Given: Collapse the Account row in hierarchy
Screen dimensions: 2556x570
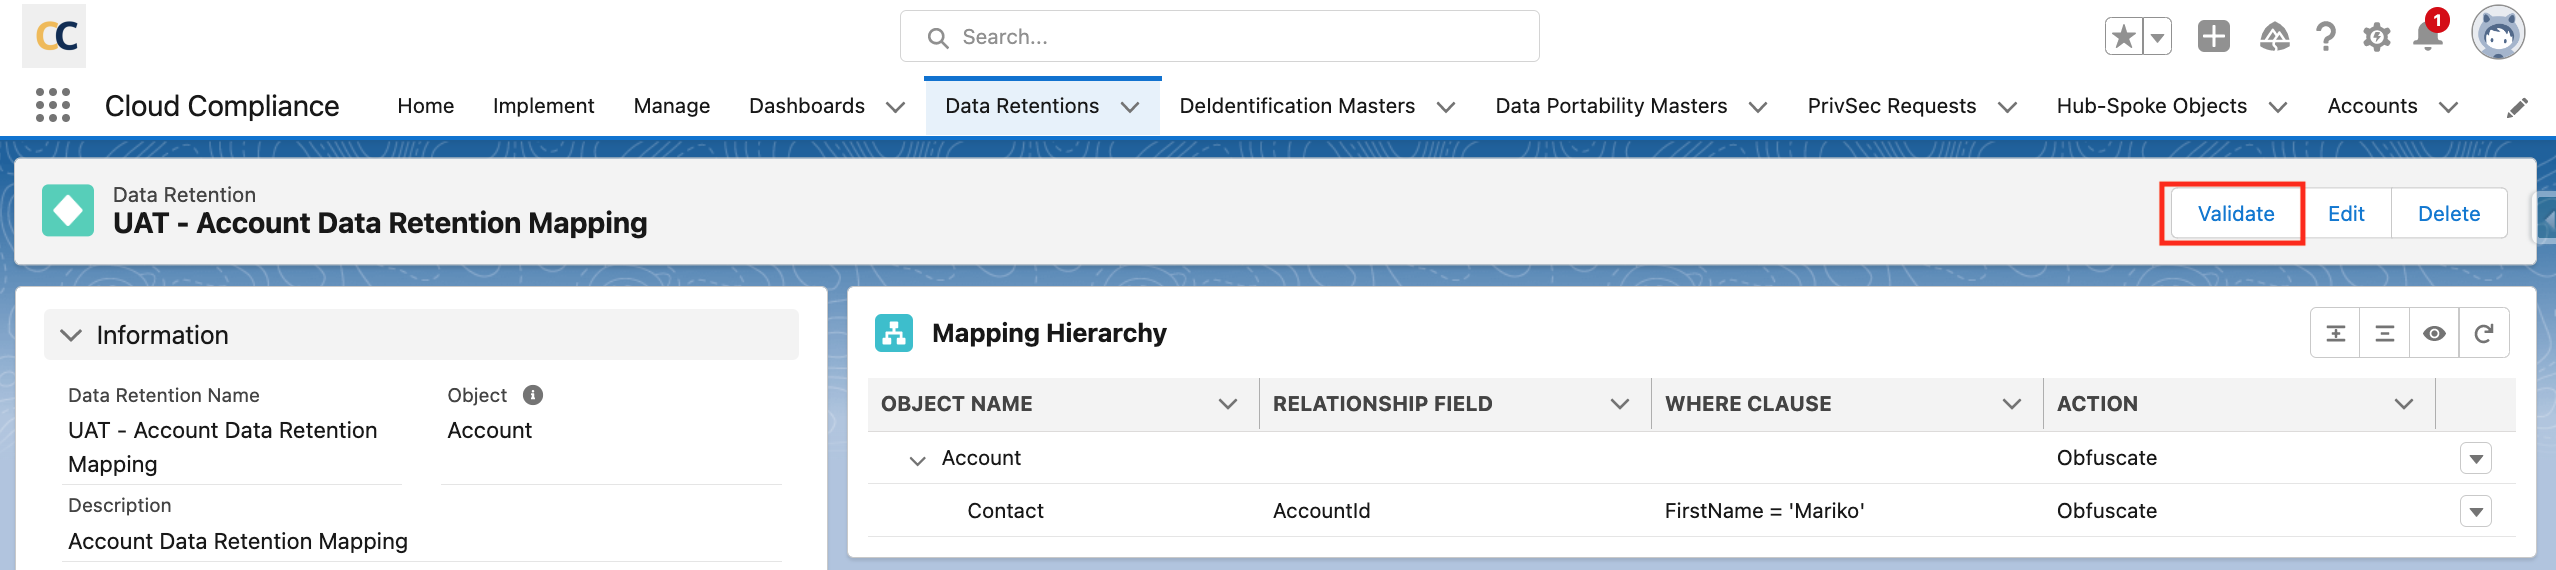Looking at the screenshot, I should tap(917, 459).
